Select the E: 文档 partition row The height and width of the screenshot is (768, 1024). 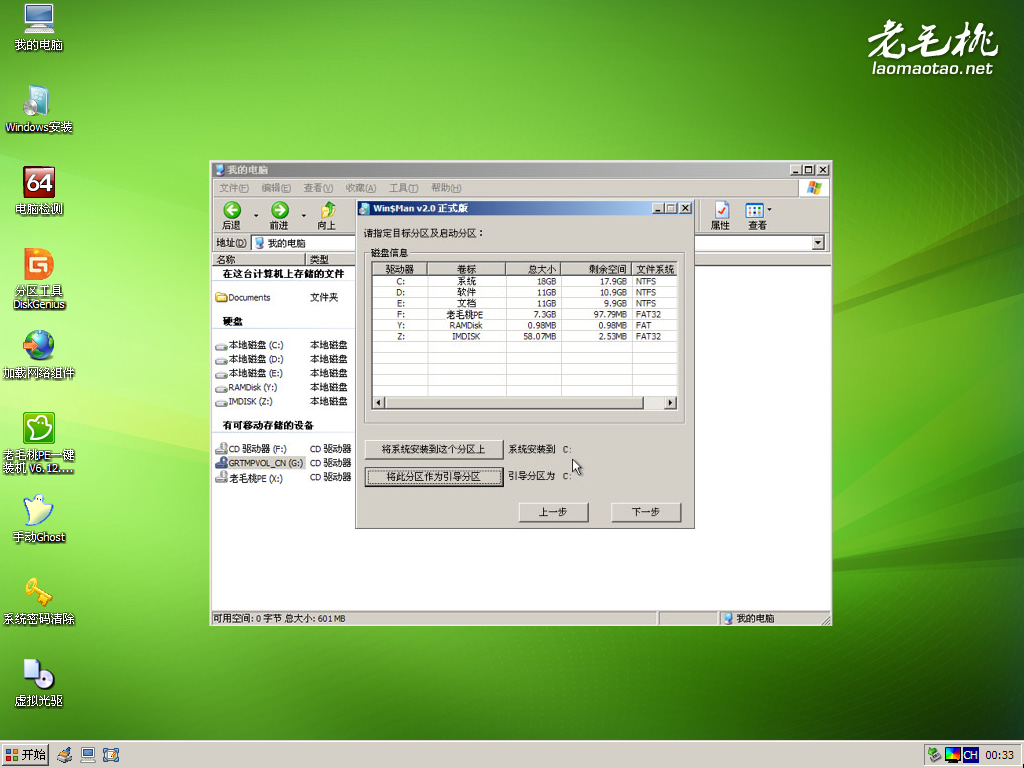click(x=524, y=304)
